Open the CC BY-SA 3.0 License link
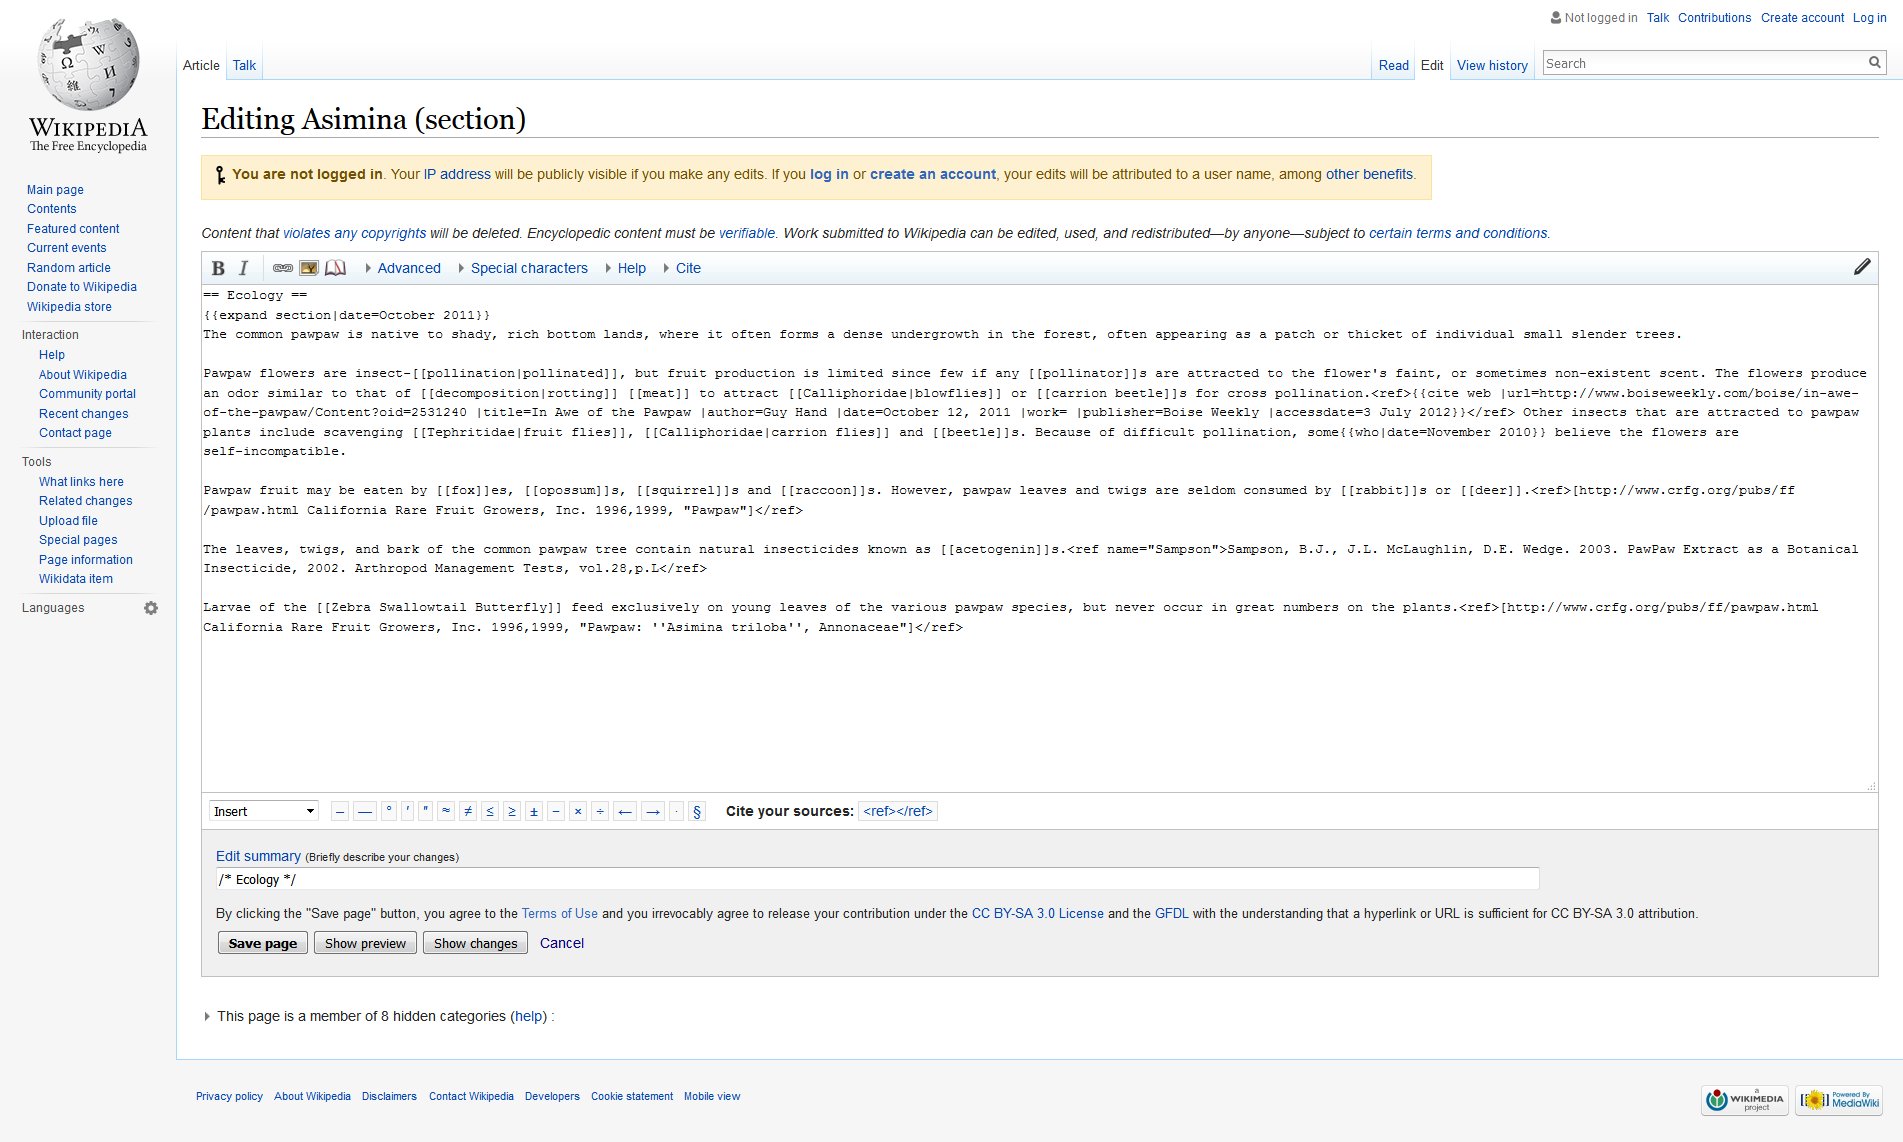The width and height of the screenshot is (1903, 1142). pyautogui.click(x=1038, y=914)
